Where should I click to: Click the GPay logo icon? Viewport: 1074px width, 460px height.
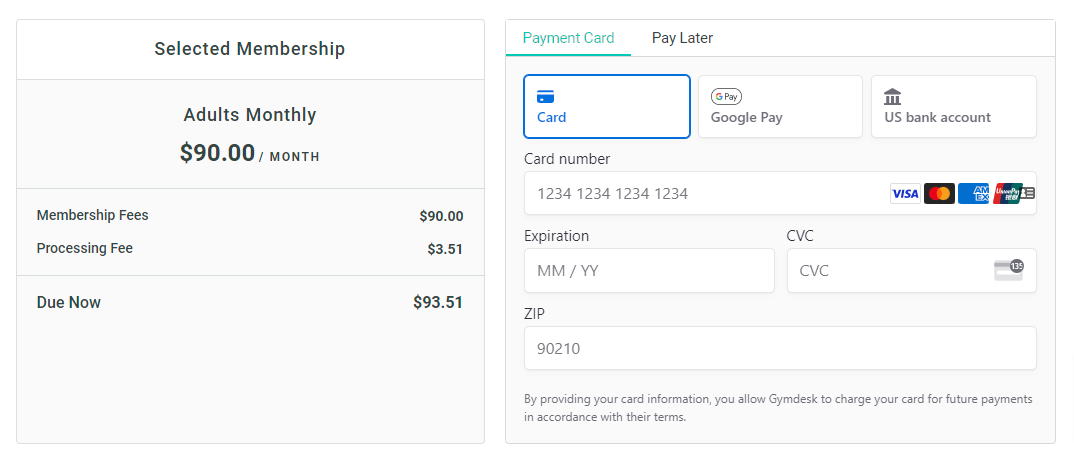point(726,97)
